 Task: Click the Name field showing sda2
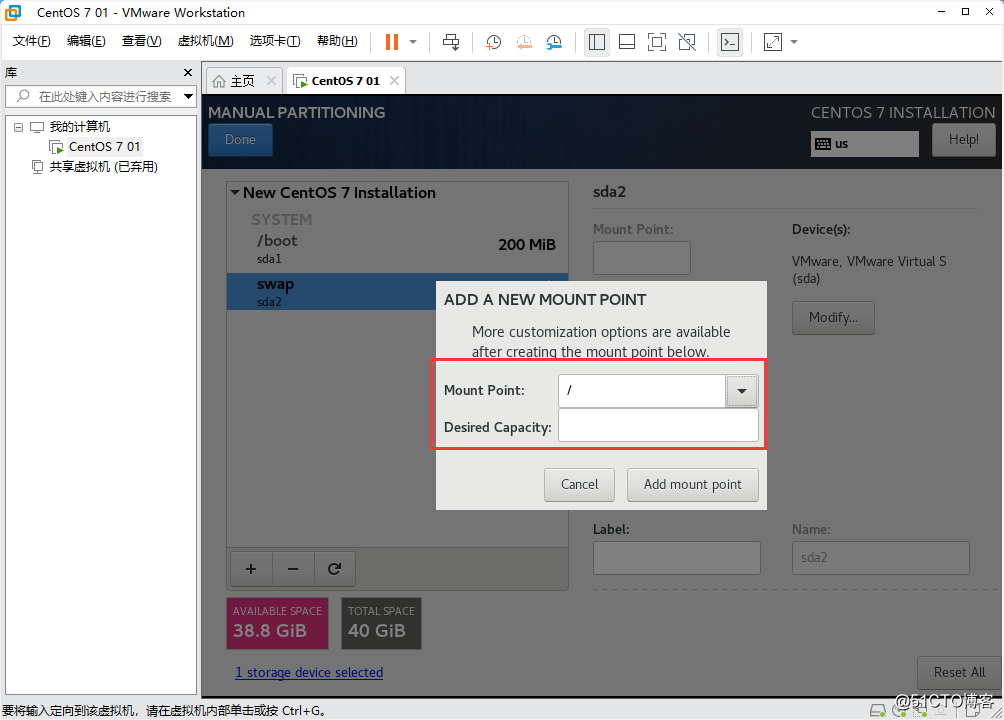[x=880, y=558]
